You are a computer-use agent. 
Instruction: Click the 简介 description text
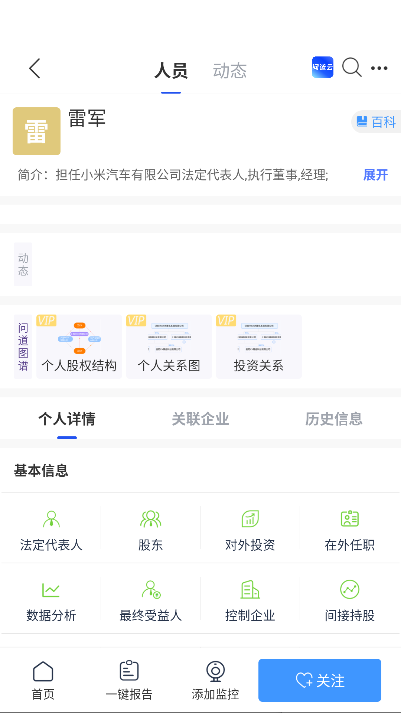(173, 175)
